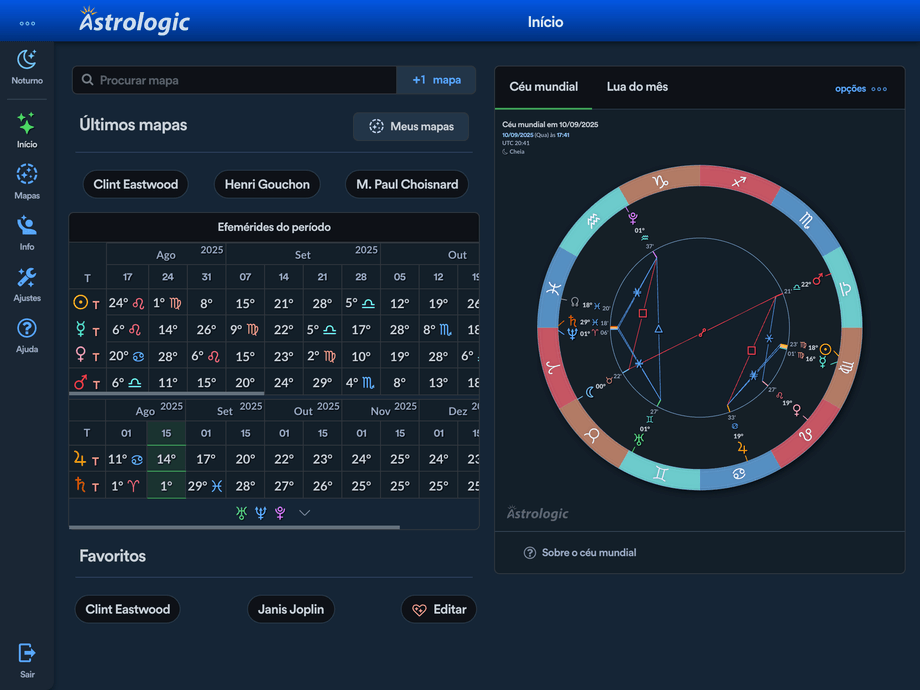This screenshot has width=920, height=690.
Task: Switch to the Céu mundial tab
Action: click(x=543, y=87)
